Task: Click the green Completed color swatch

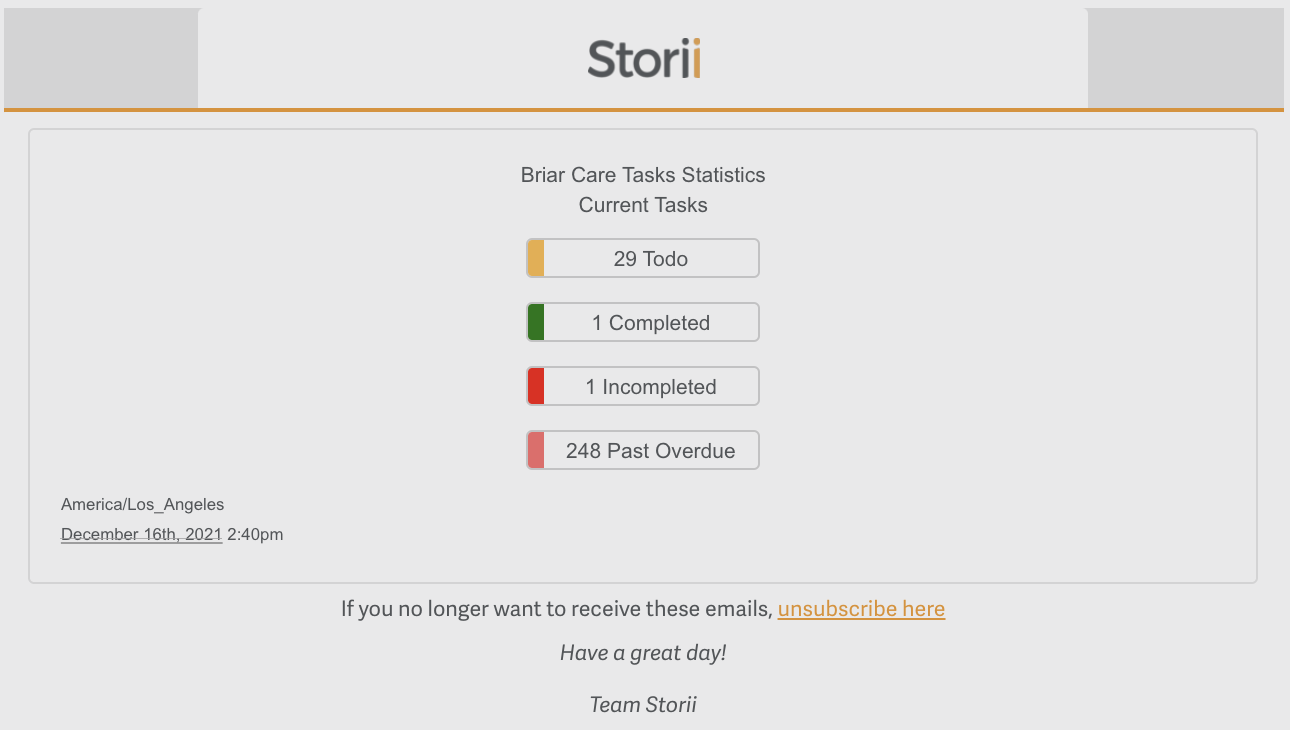Action: tap(536, 322)
